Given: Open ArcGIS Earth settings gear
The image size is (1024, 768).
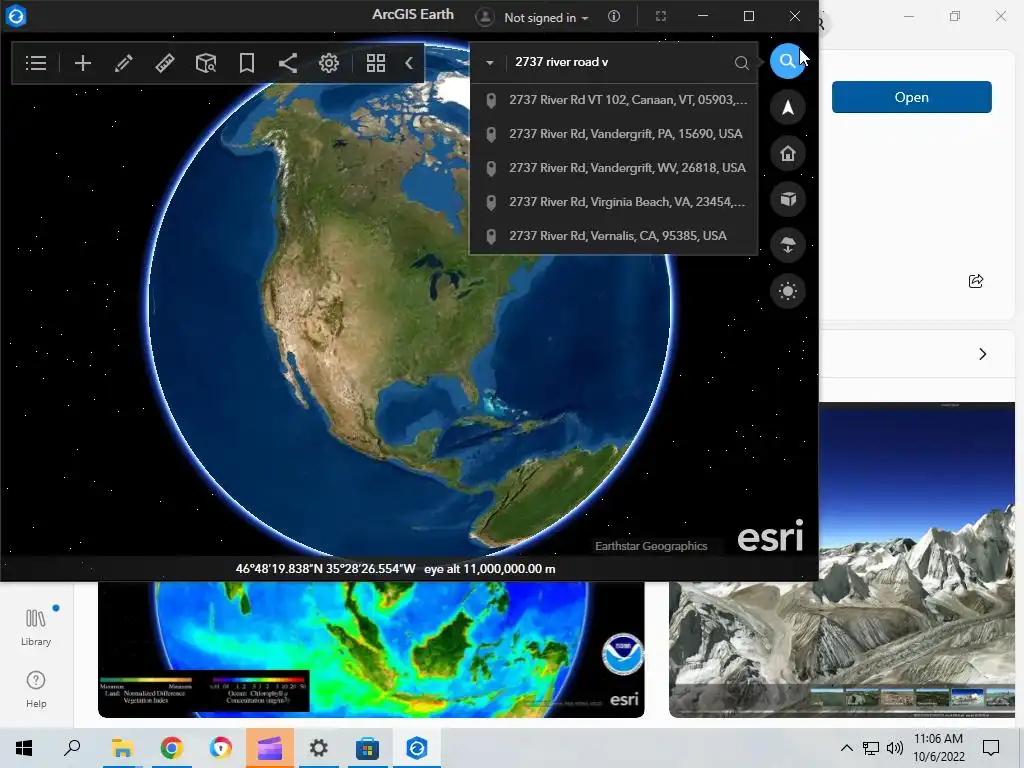Looking at the screenshot, I should [329, 63].
